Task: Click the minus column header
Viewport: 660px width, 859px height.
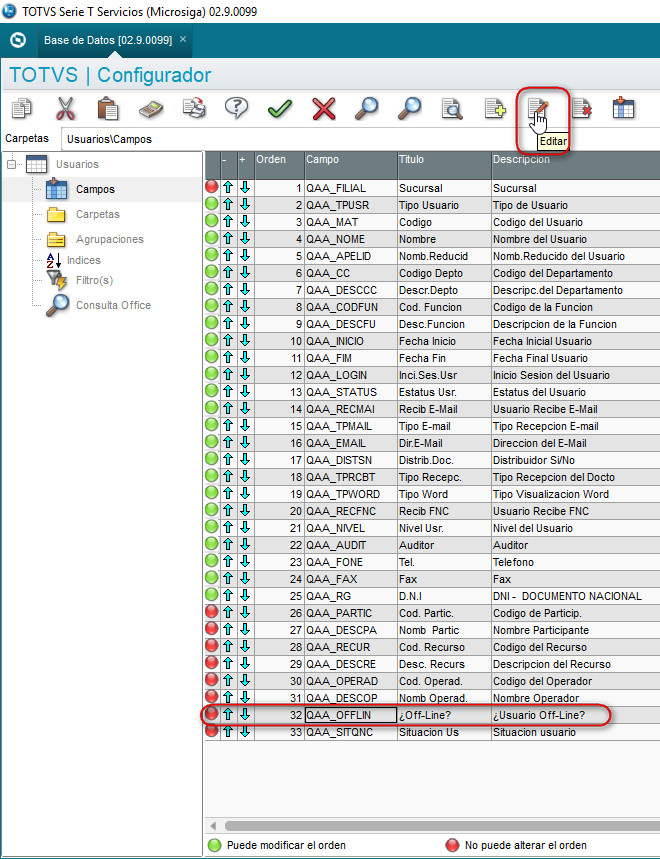Action: pyautogui.click(x=229, y=165)
